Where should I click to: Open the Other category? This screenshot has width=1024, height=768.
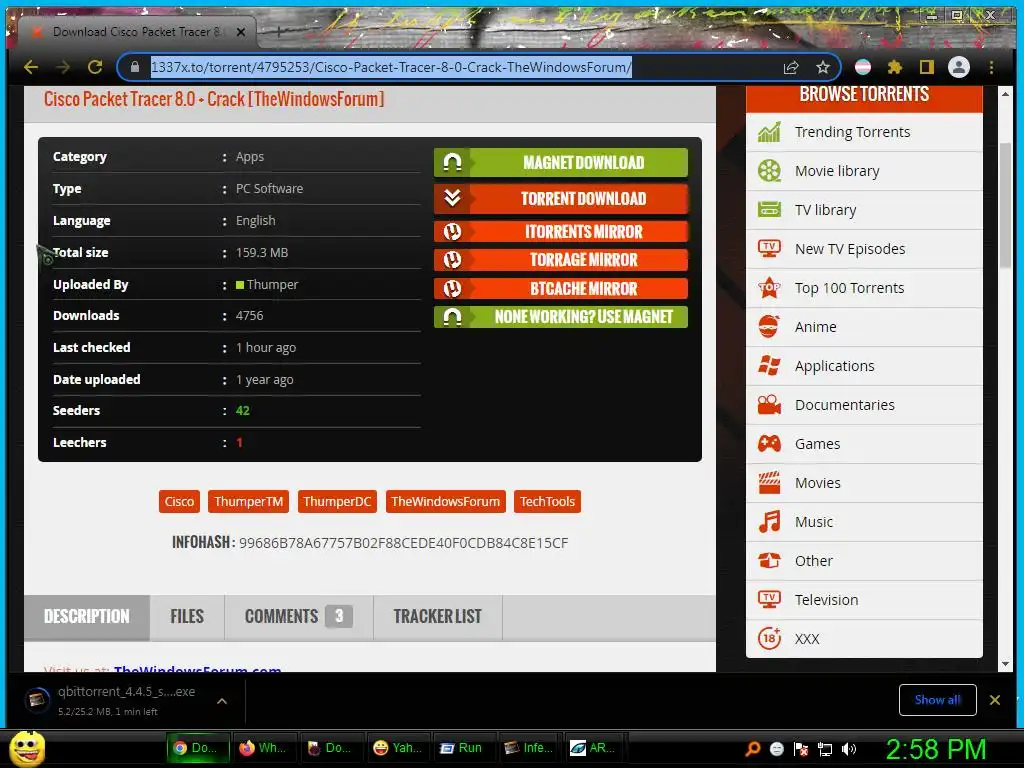point(864,561)
